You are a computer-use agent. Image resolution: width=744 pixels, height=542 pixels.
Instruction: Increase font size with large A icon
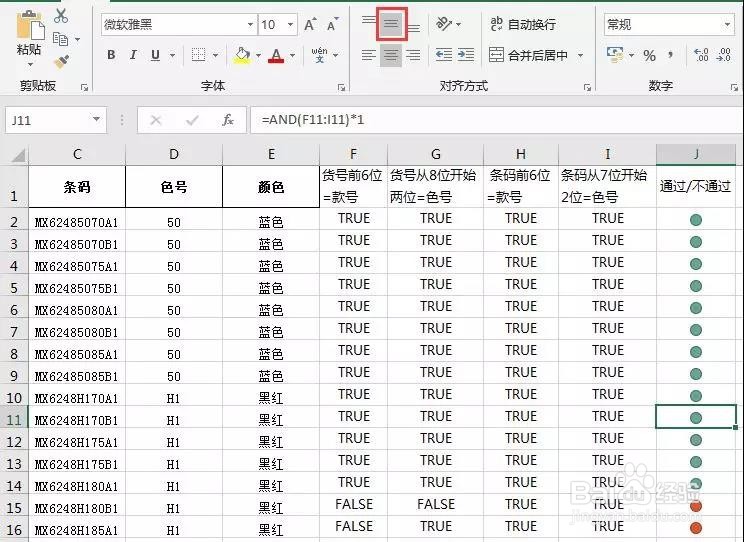(310, 24)
